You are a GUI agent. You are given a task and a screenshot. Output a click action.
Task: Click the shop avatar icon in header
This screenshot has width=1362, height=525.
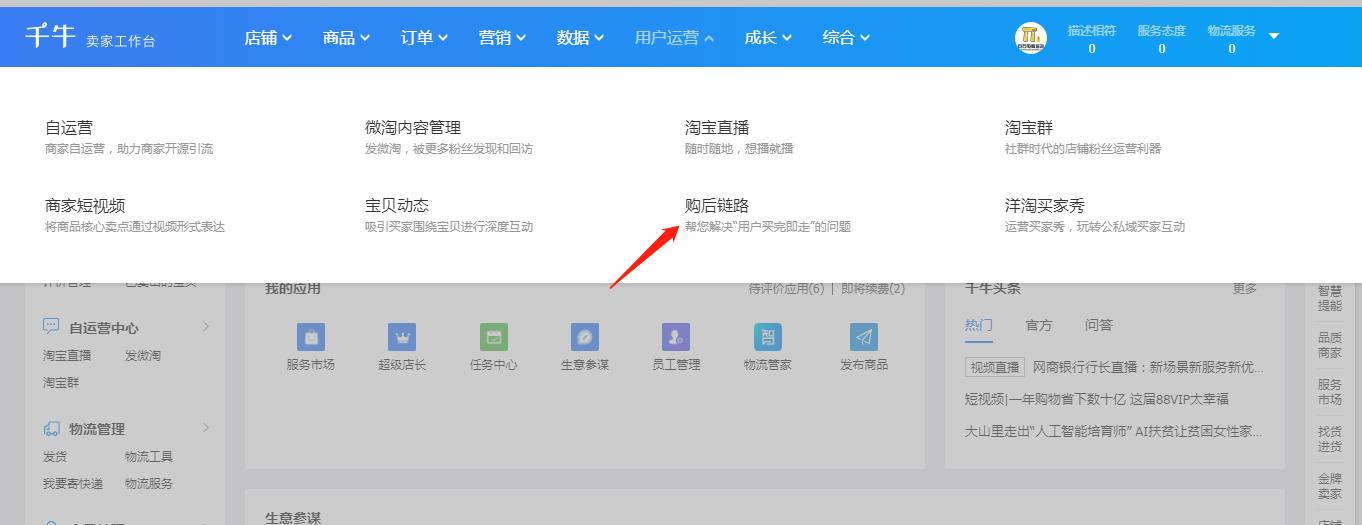pyautogui.click(x=1030, y=38)
